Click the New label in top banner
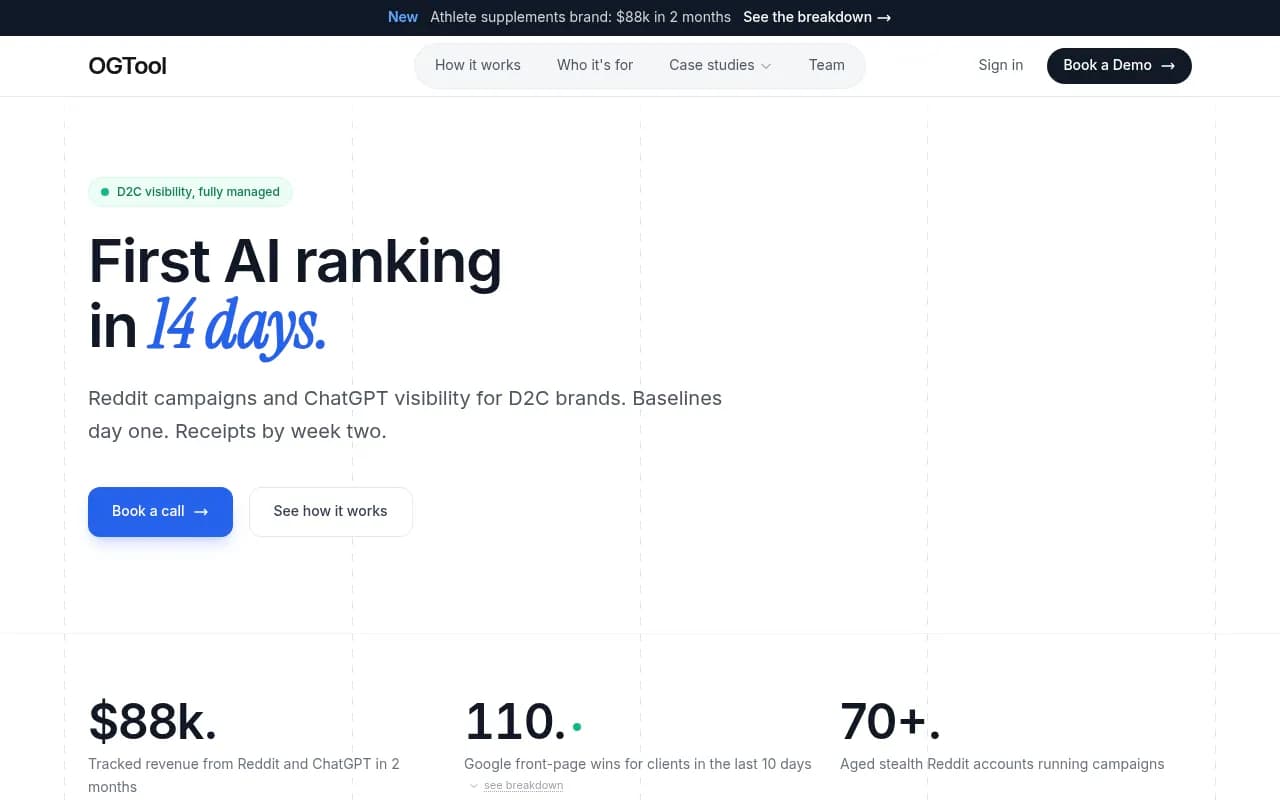The width and height of the screenshot is (1280, 800). 403,17
